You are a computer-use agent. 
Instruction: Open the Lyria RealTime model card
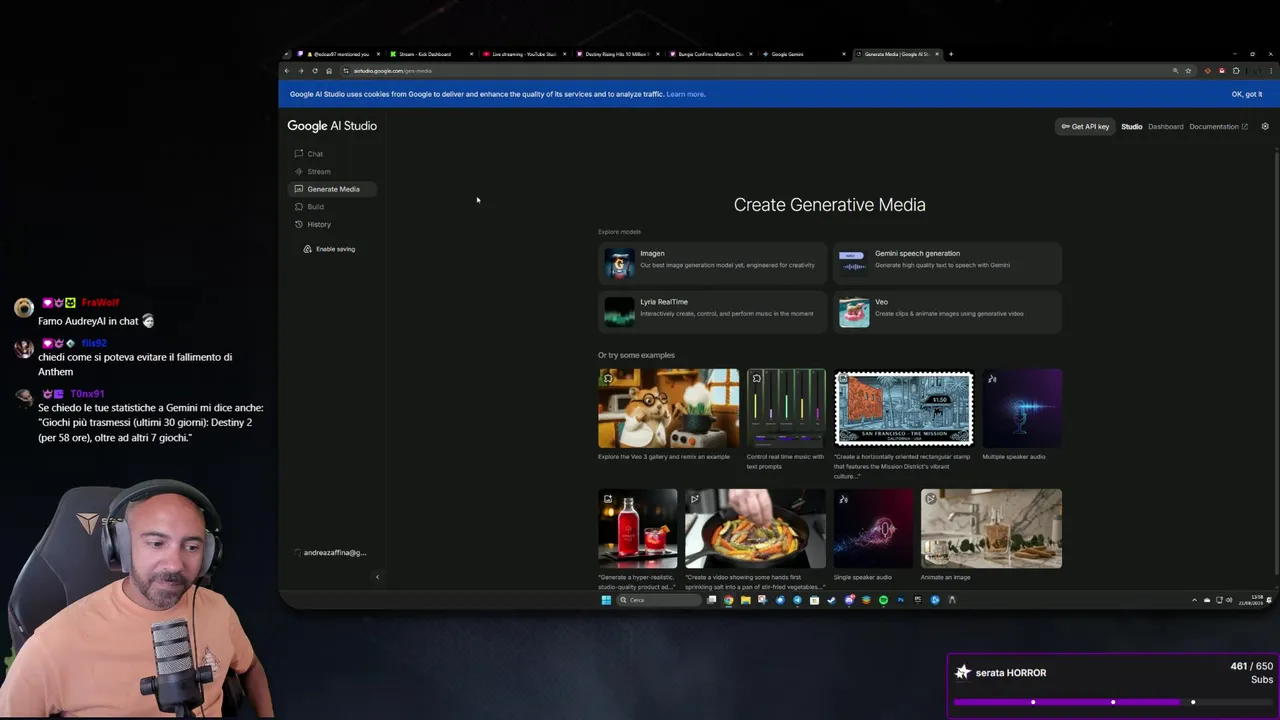click(713, 311)
